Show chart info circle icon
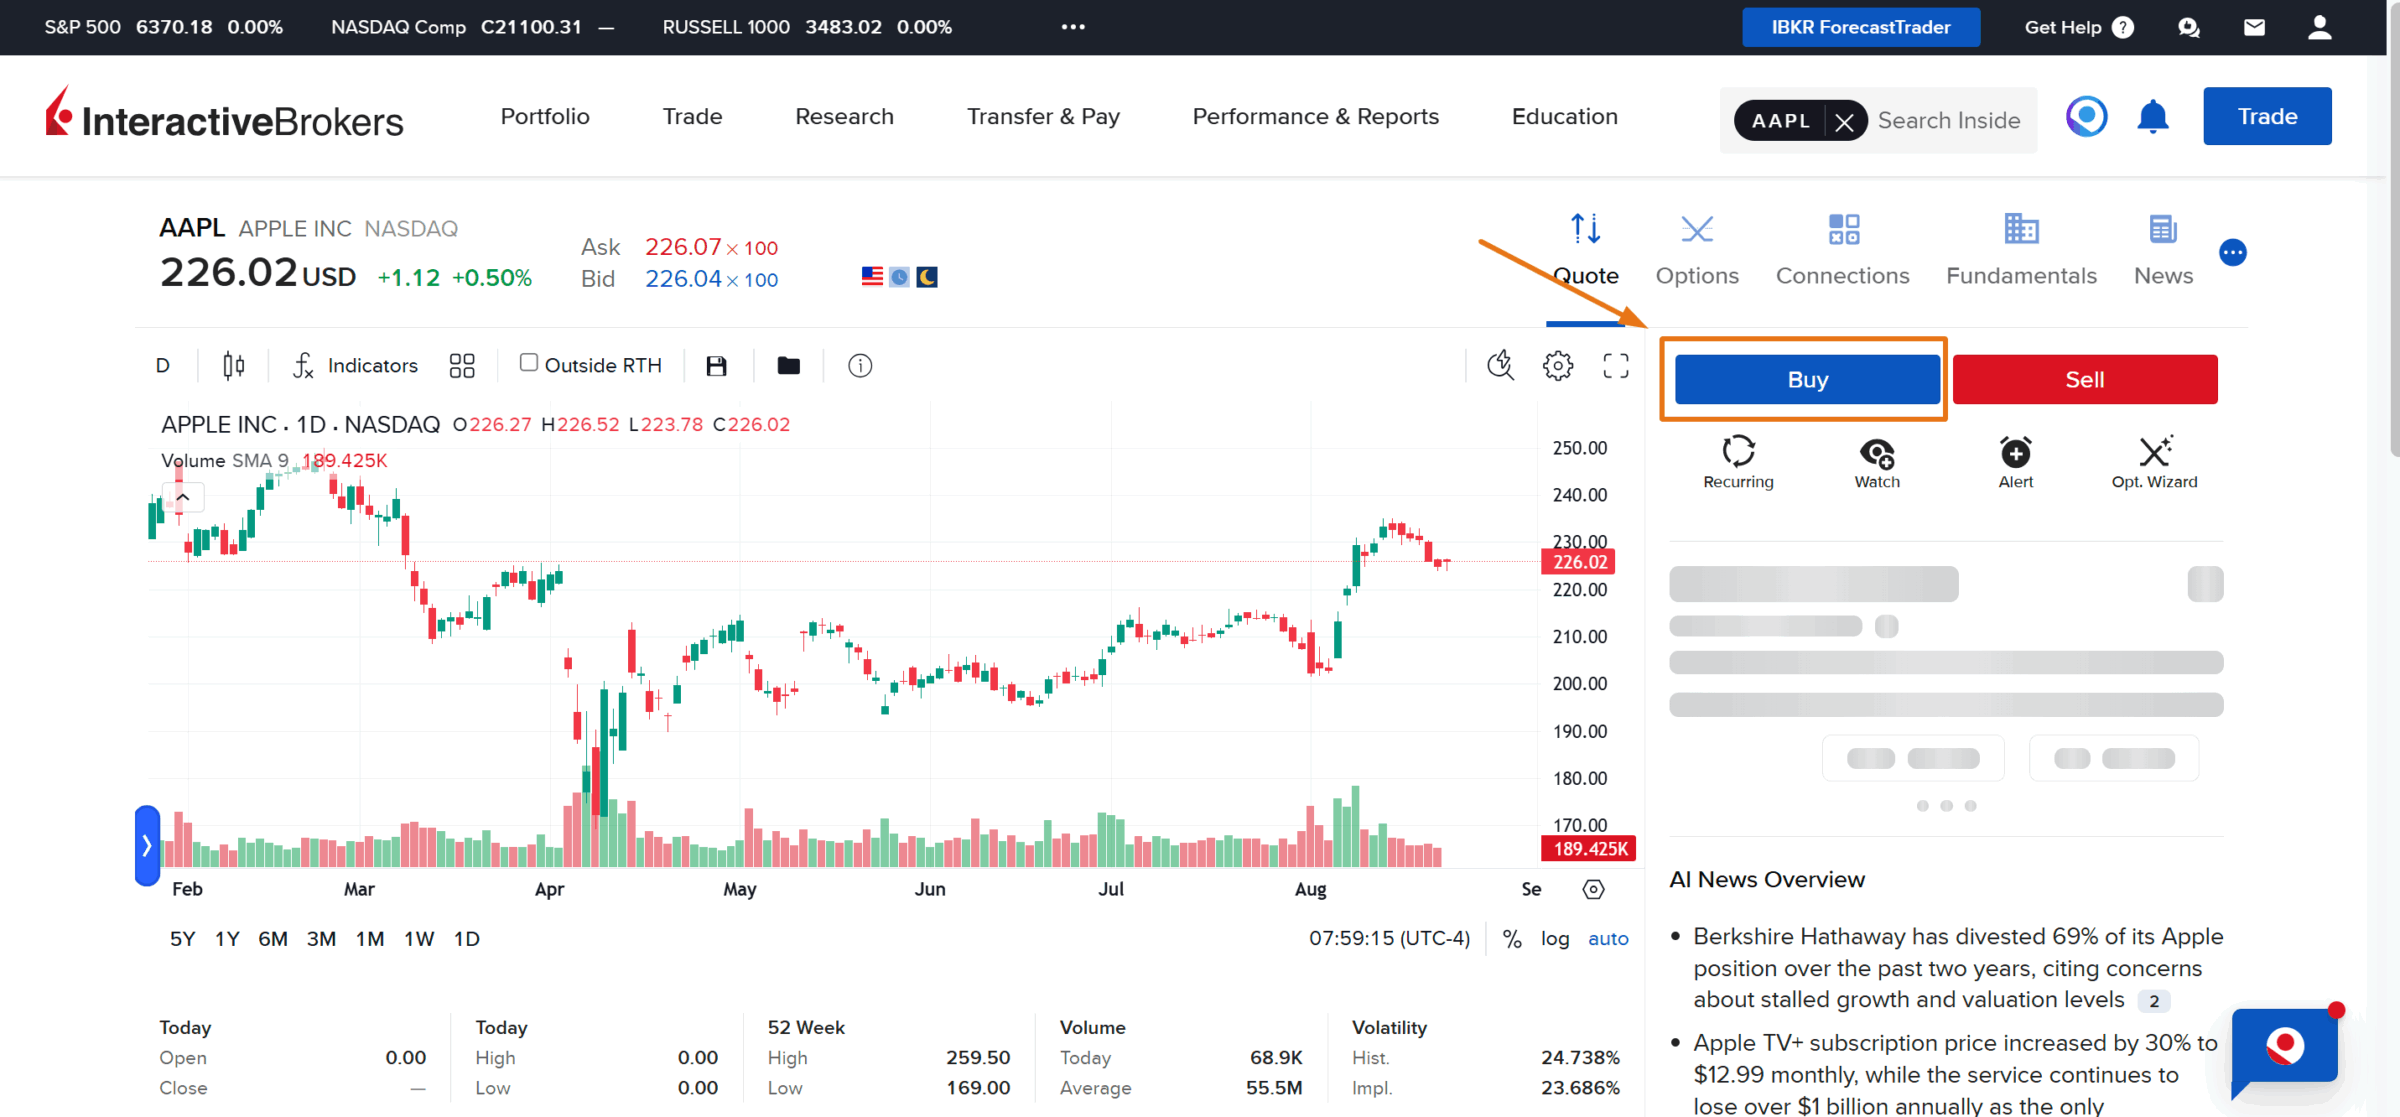The width and height of the screenshot is (2400, 1117). pos(860,366)
